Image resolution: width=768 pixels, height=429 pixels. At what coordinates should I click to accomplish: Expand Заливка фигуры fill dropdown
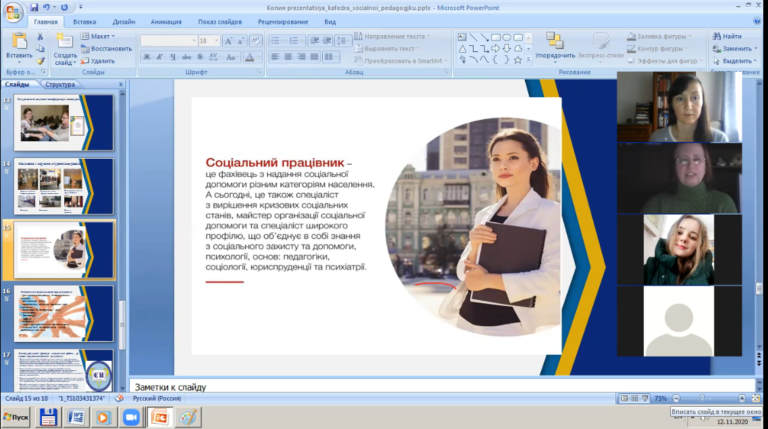click(690, 36)
